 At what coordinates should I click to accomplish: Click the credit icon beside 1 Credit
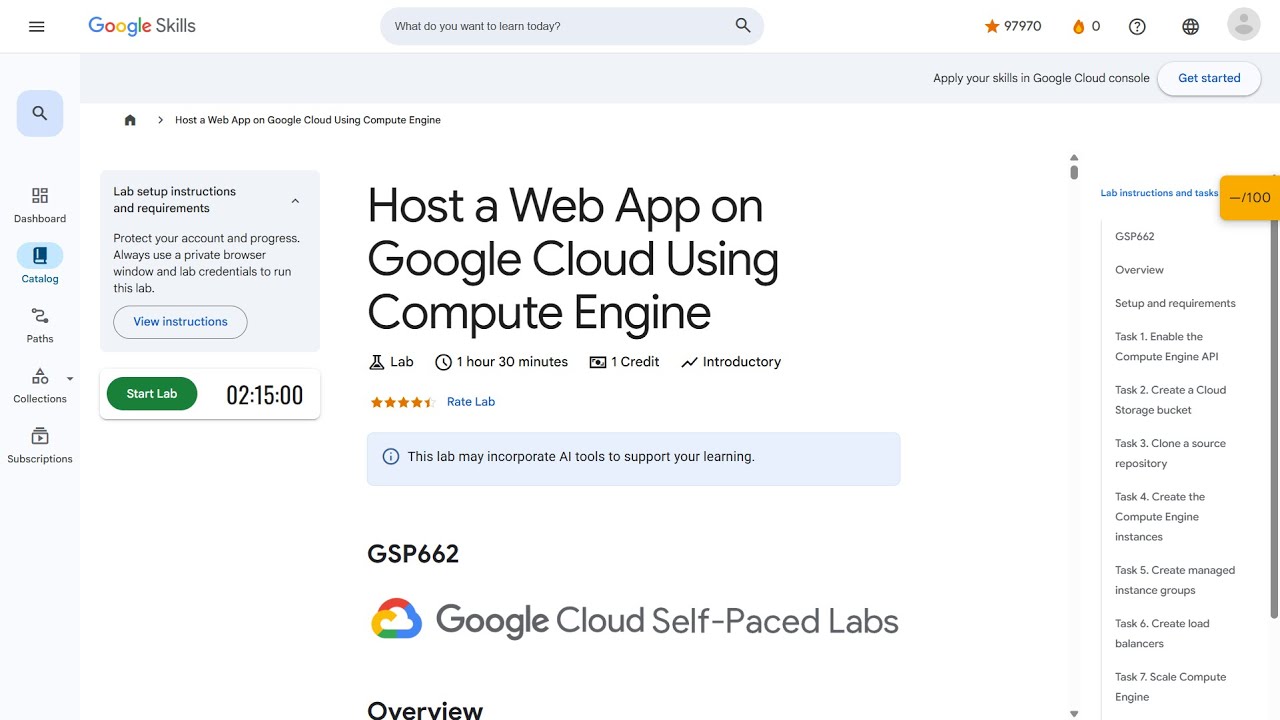(x=598, y=362)
